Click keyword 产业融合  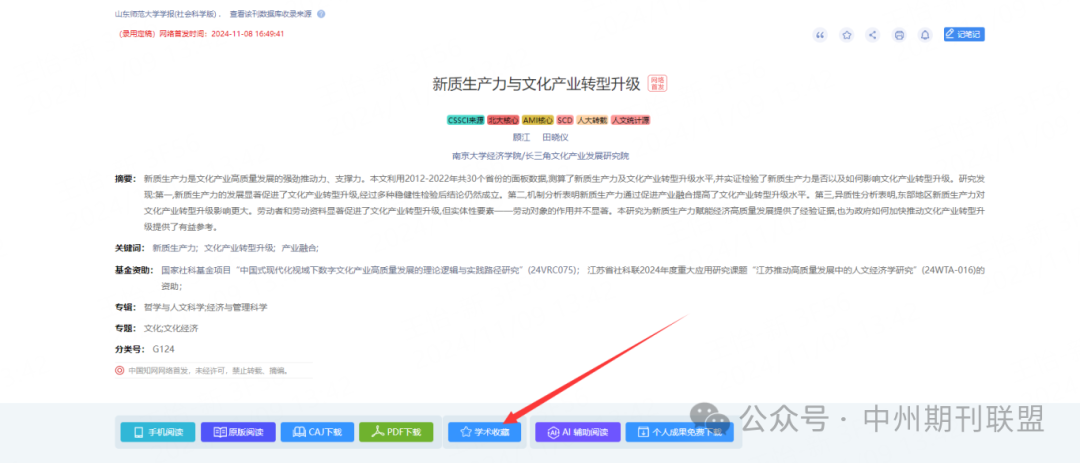(x=300, y=247)
